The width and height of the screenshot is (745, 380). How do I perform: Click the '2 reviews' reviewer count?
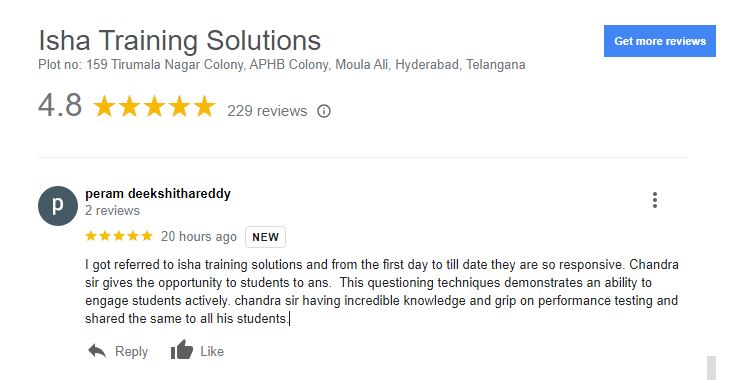coord(113,210)
